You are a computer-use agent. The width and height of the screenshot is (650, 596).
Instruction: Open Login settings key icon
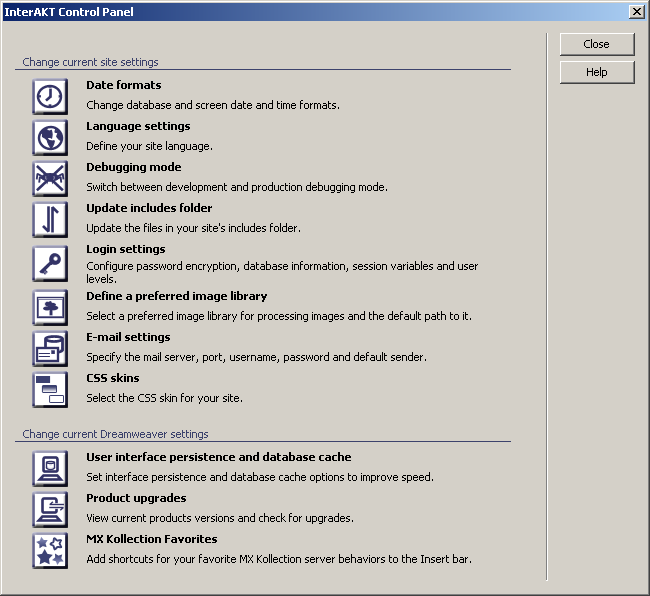pos(49,264)
